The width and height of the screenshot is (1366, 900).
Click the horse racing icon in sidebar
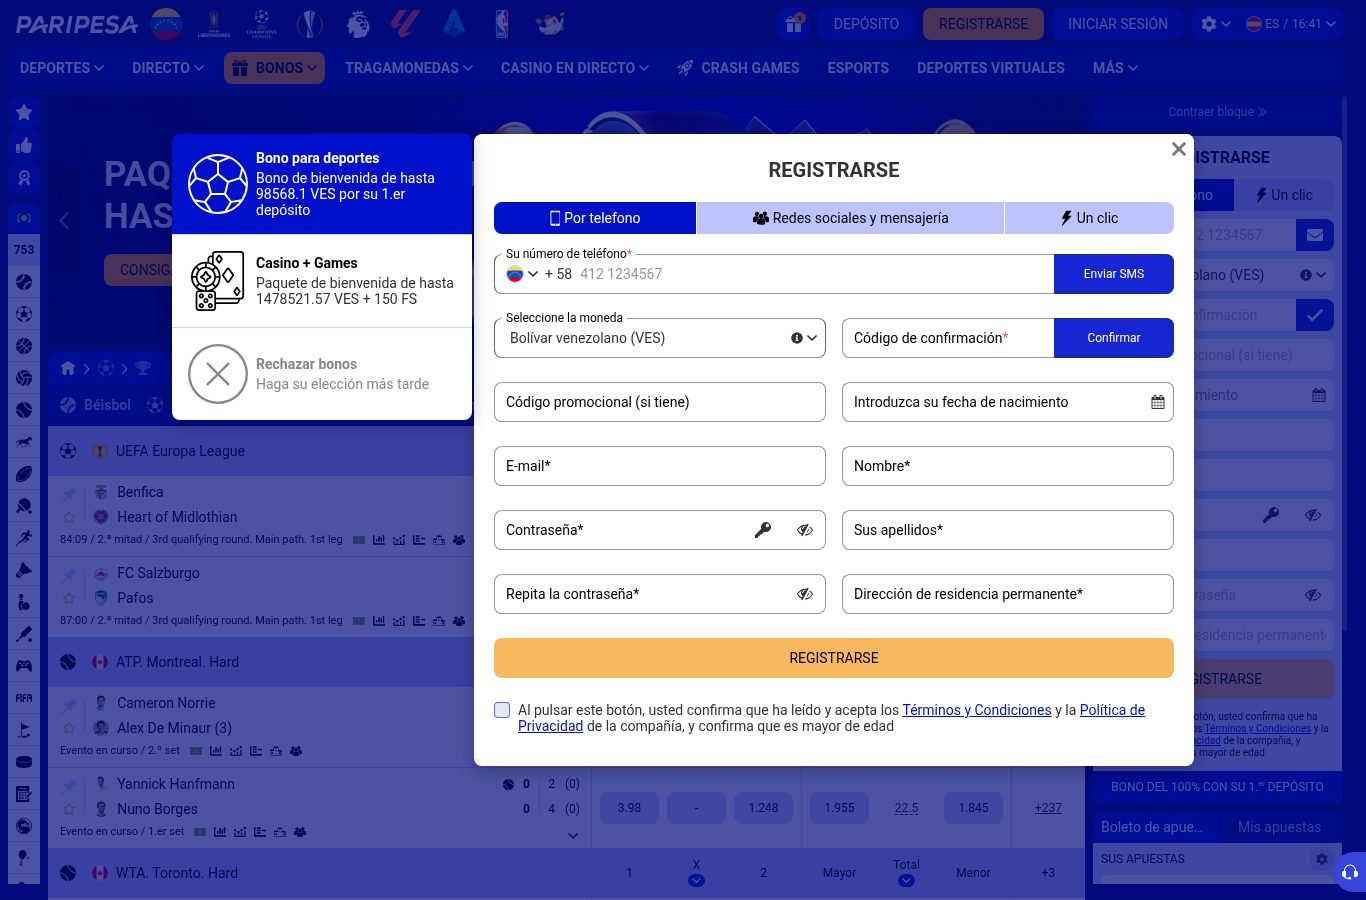[24, 442]
